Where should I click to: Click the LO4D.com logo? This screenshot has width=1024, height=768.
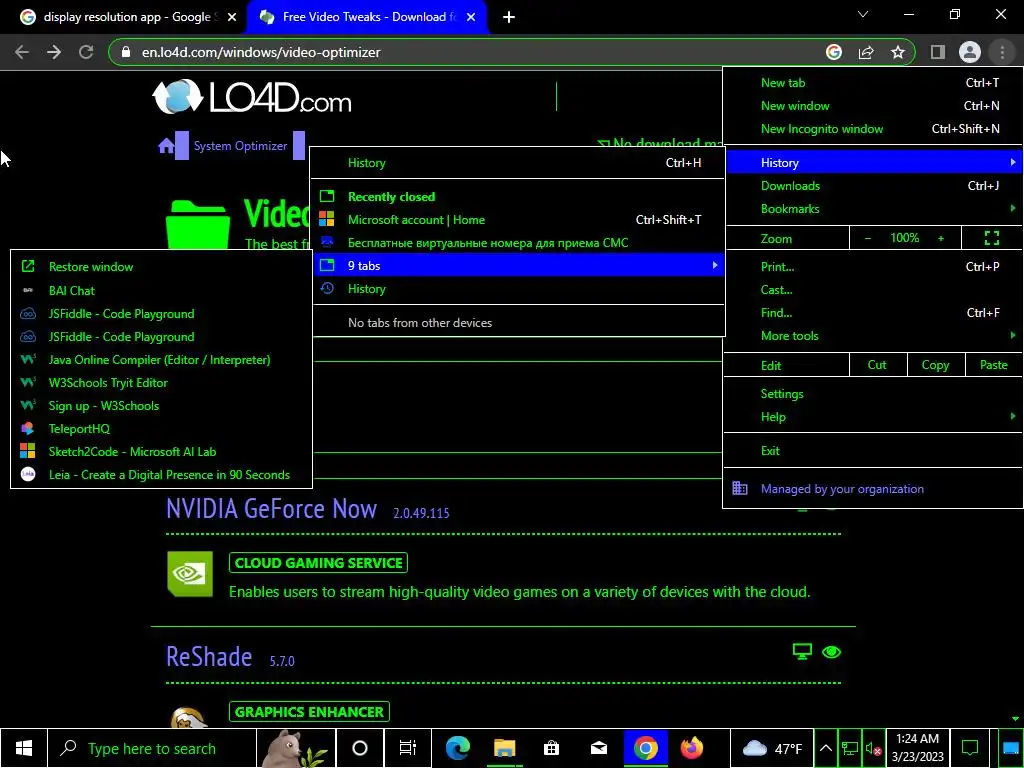[x=252, y=97]
